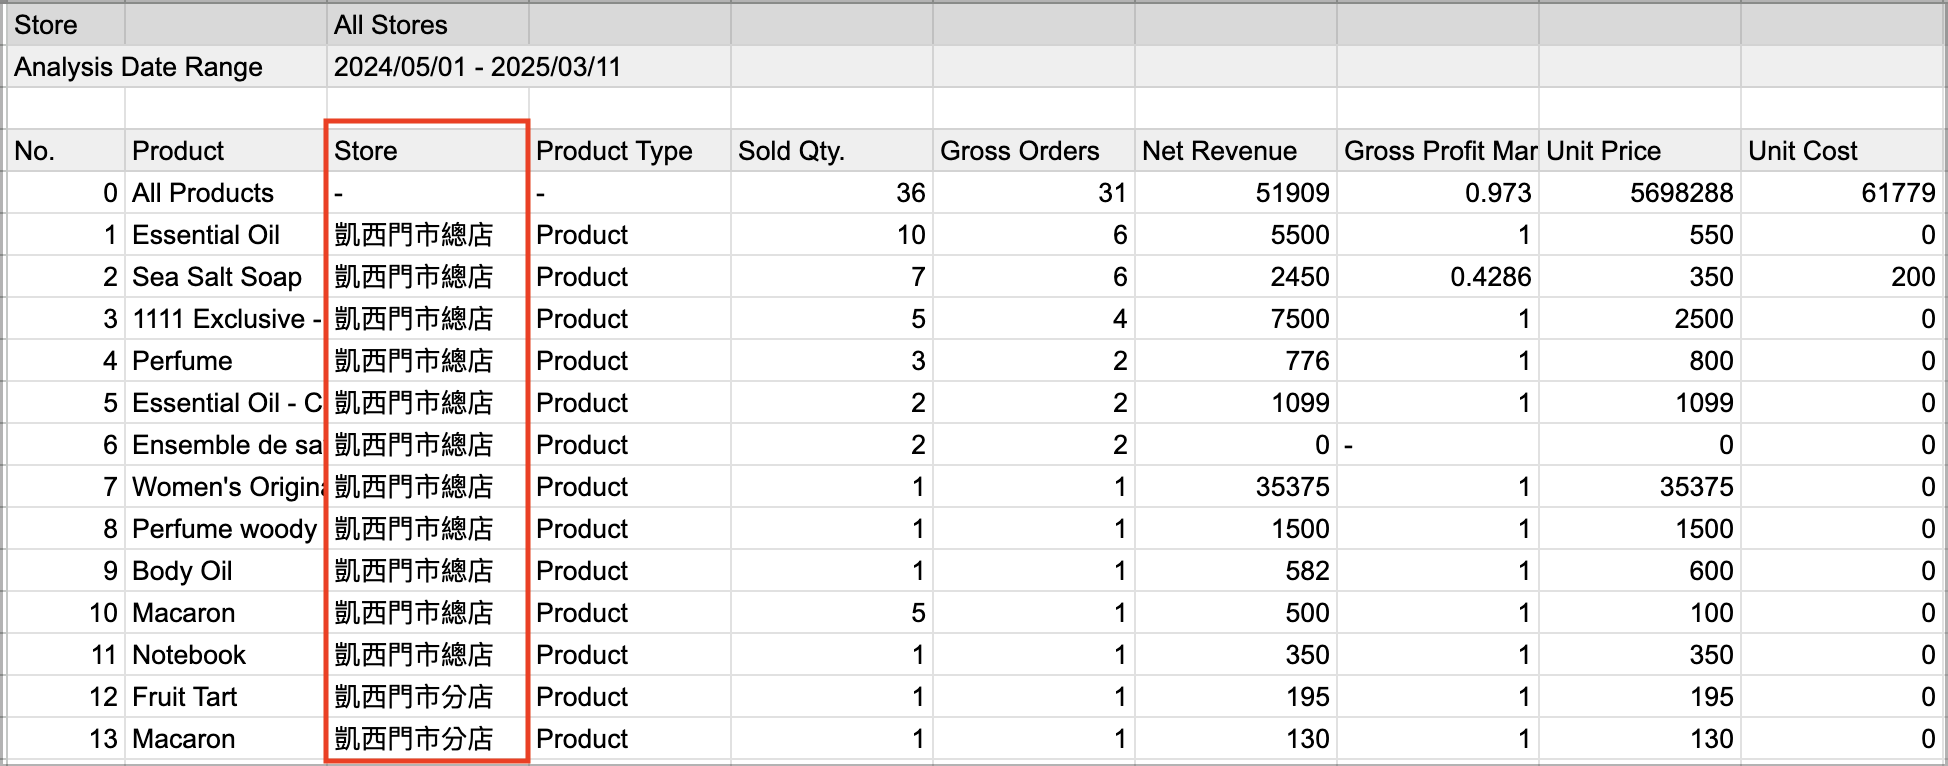Select the 'All Products' cell

pos(226,193)
